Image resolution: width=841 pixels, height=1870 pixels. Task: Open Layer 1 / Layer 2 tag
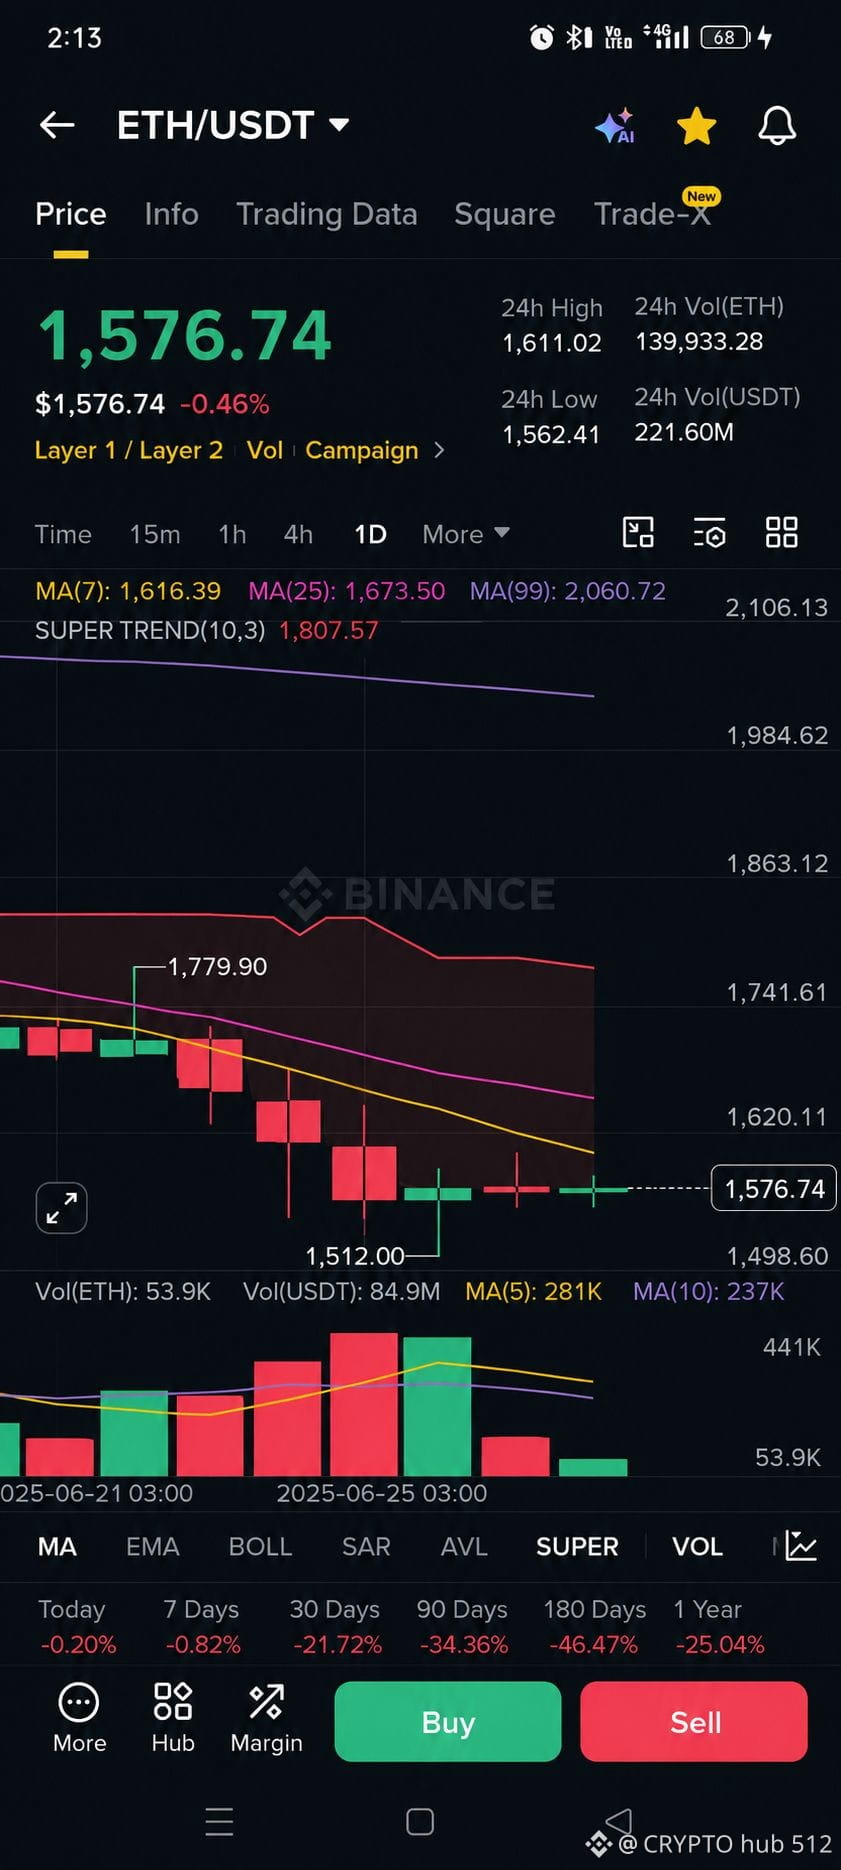129,450
